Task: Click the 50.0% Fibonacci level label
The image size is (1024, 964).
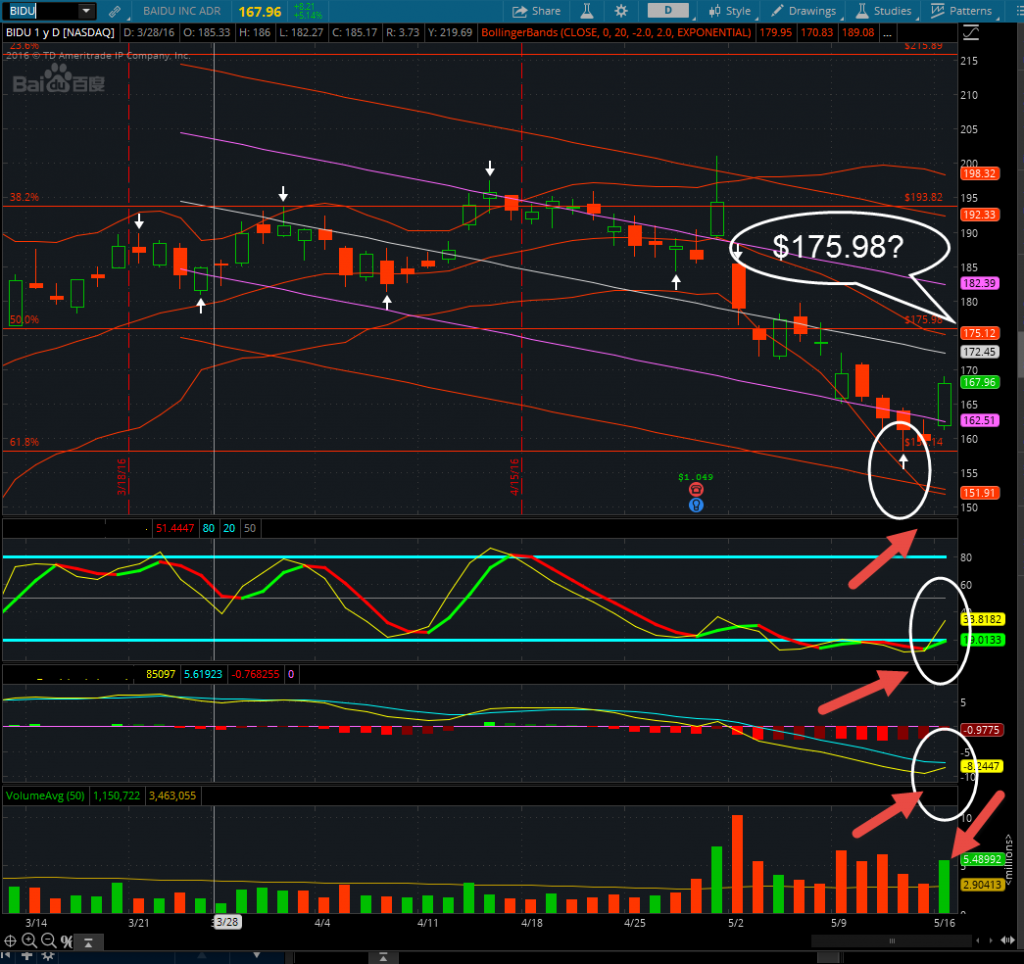Action: point(24,320)
